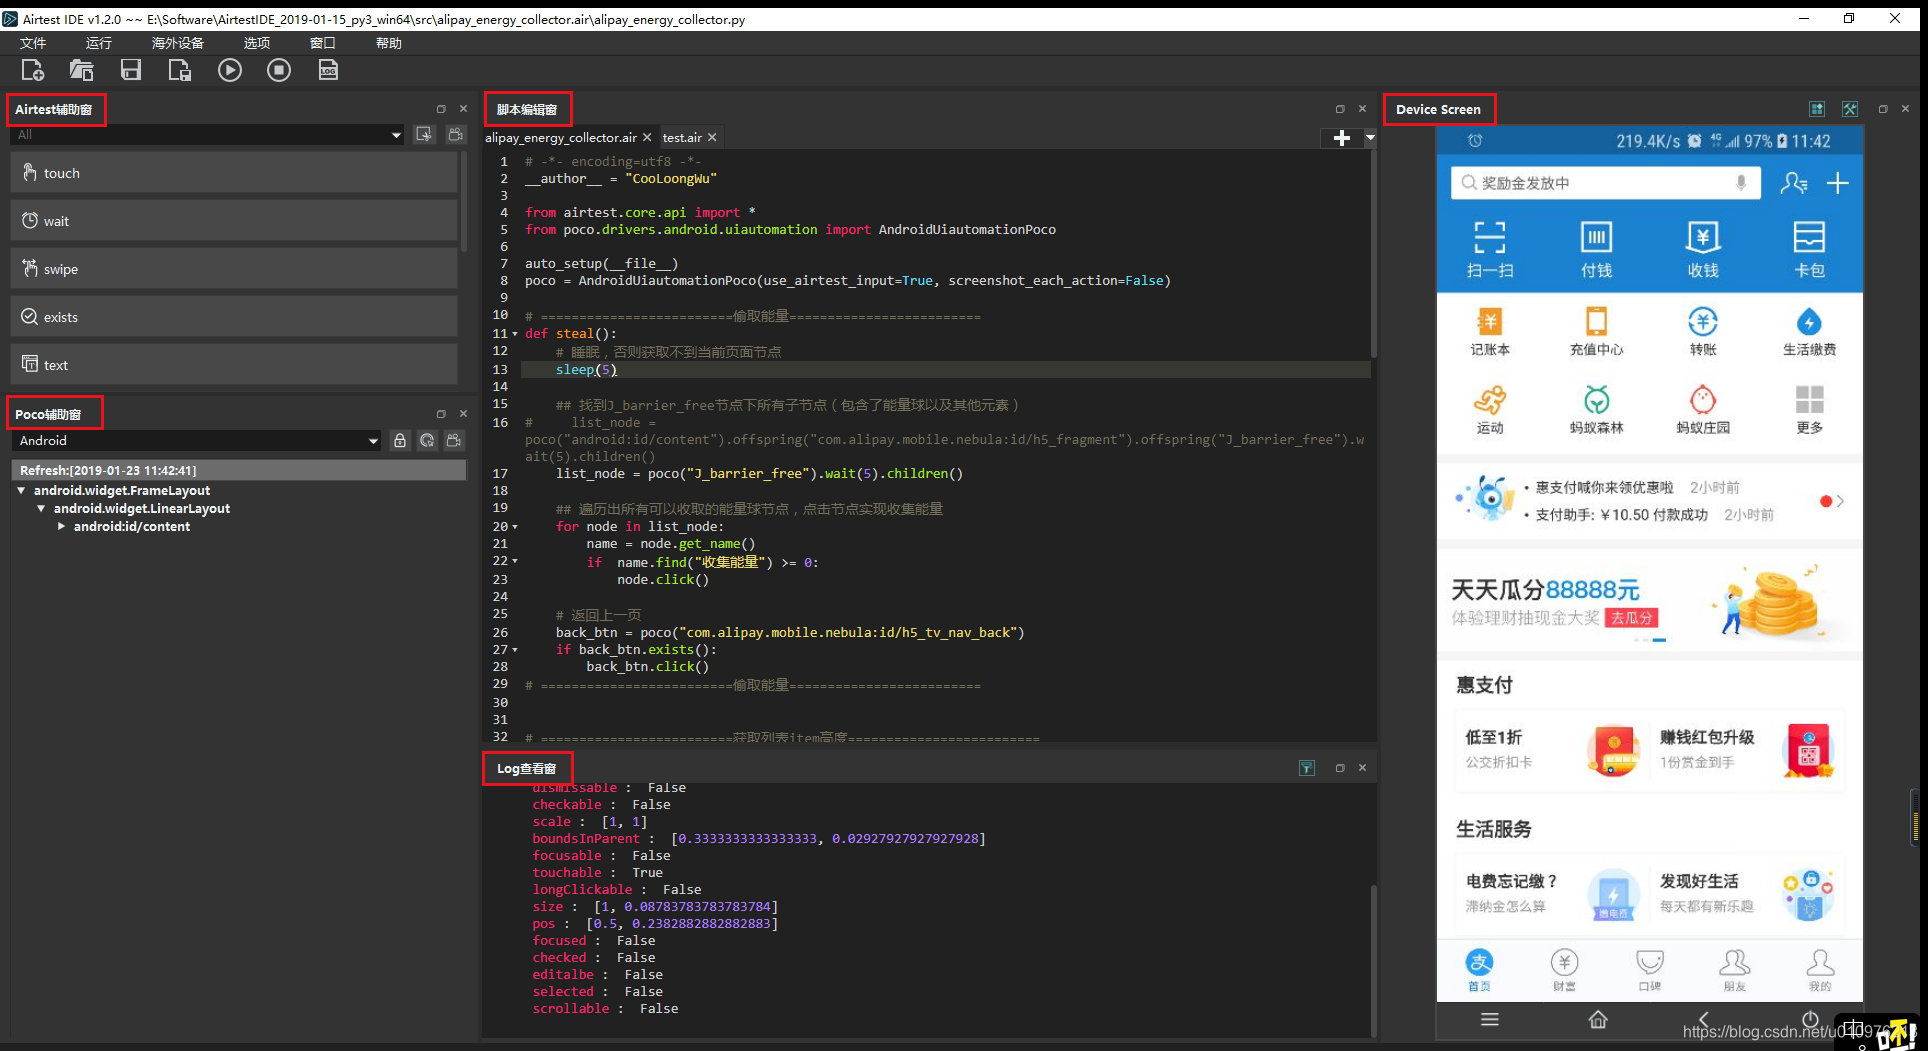Image resolution: width=1928 pixels, height=1051 pixels.
Task: Open the 帮助 menu
Action: pos(389,43)
